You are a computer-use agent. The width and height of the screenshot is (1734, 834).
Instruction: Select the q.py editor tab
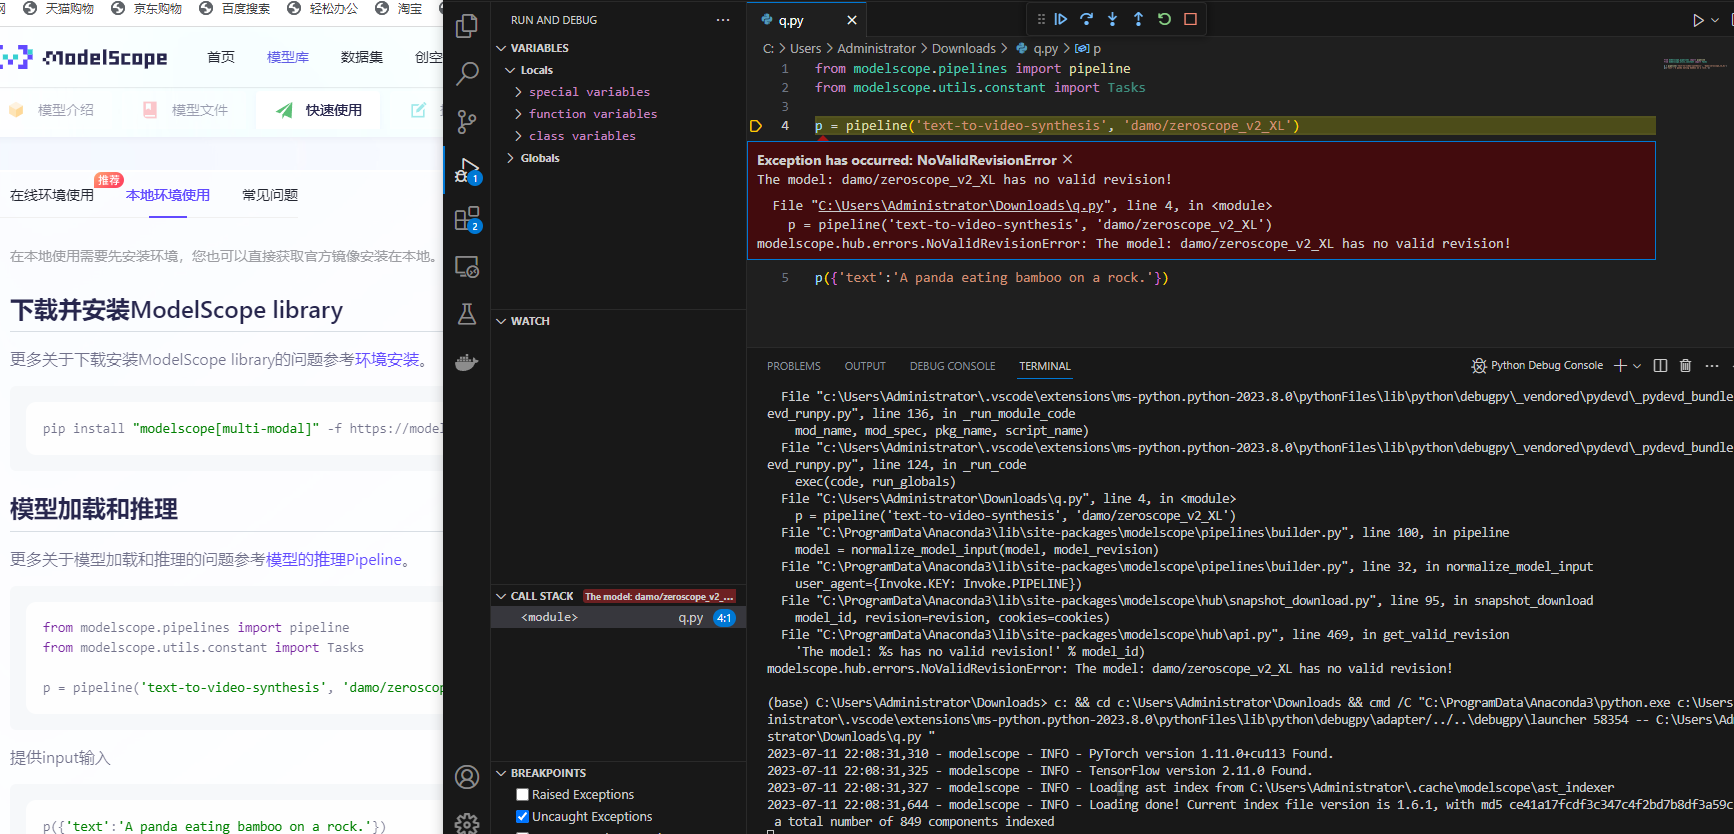point(791,20)
